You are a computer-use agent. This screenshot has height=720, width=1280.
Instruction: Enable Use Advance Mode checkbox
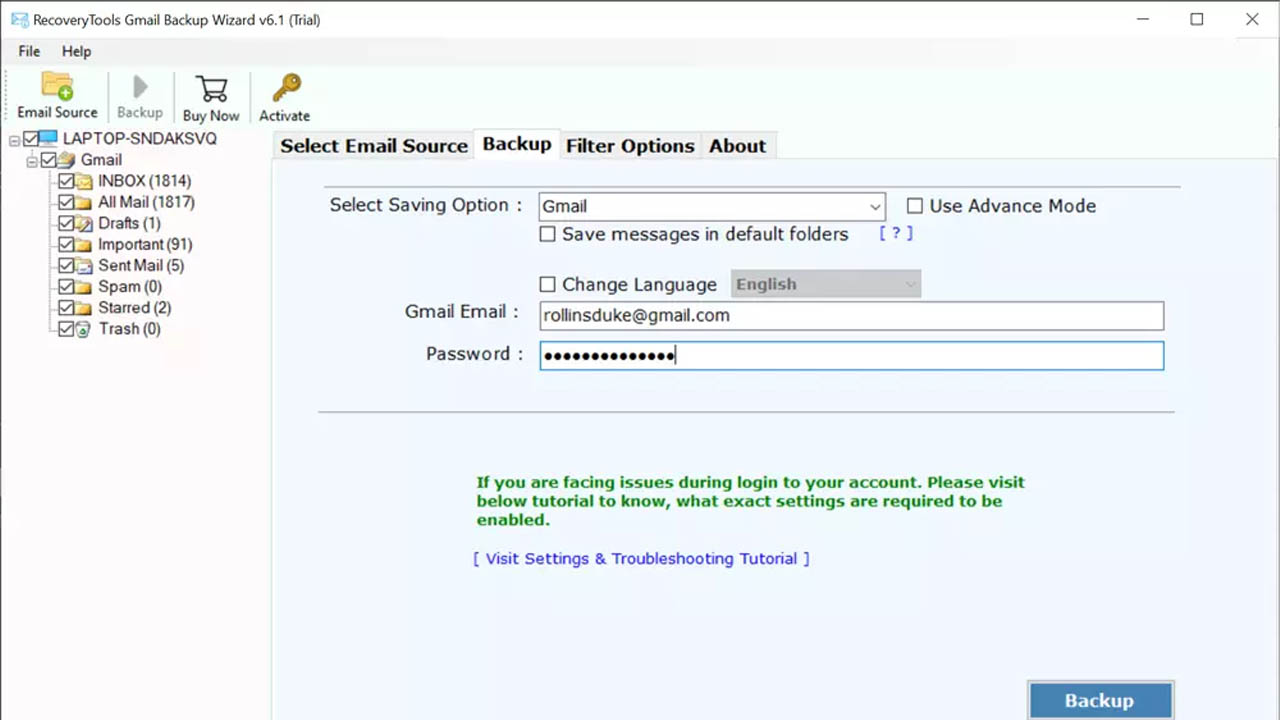coord(915,206)
